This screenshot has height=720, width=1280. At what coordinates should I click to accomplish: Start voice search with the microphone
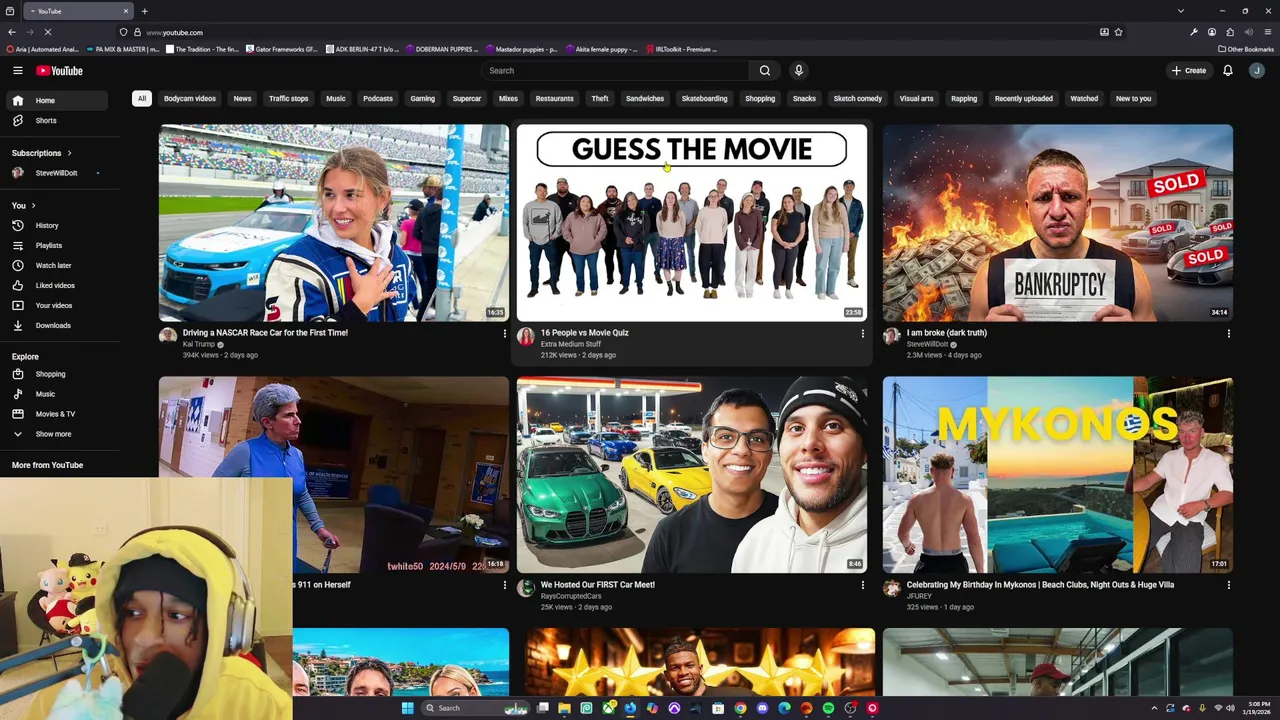pos(798,70)
